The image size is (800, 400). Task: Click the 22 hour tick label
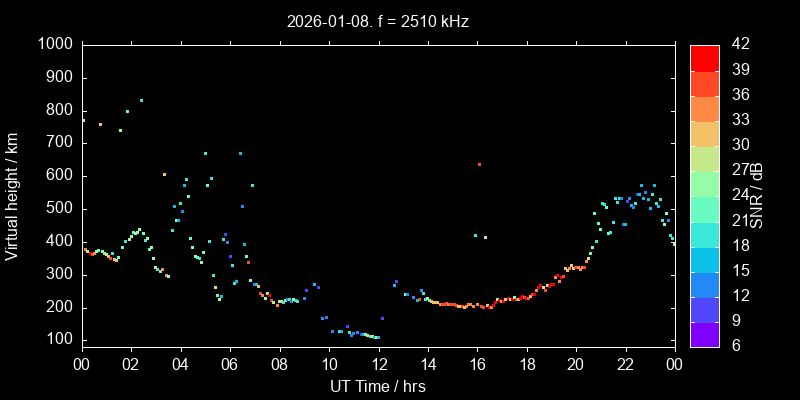click(x=625, y=365)
